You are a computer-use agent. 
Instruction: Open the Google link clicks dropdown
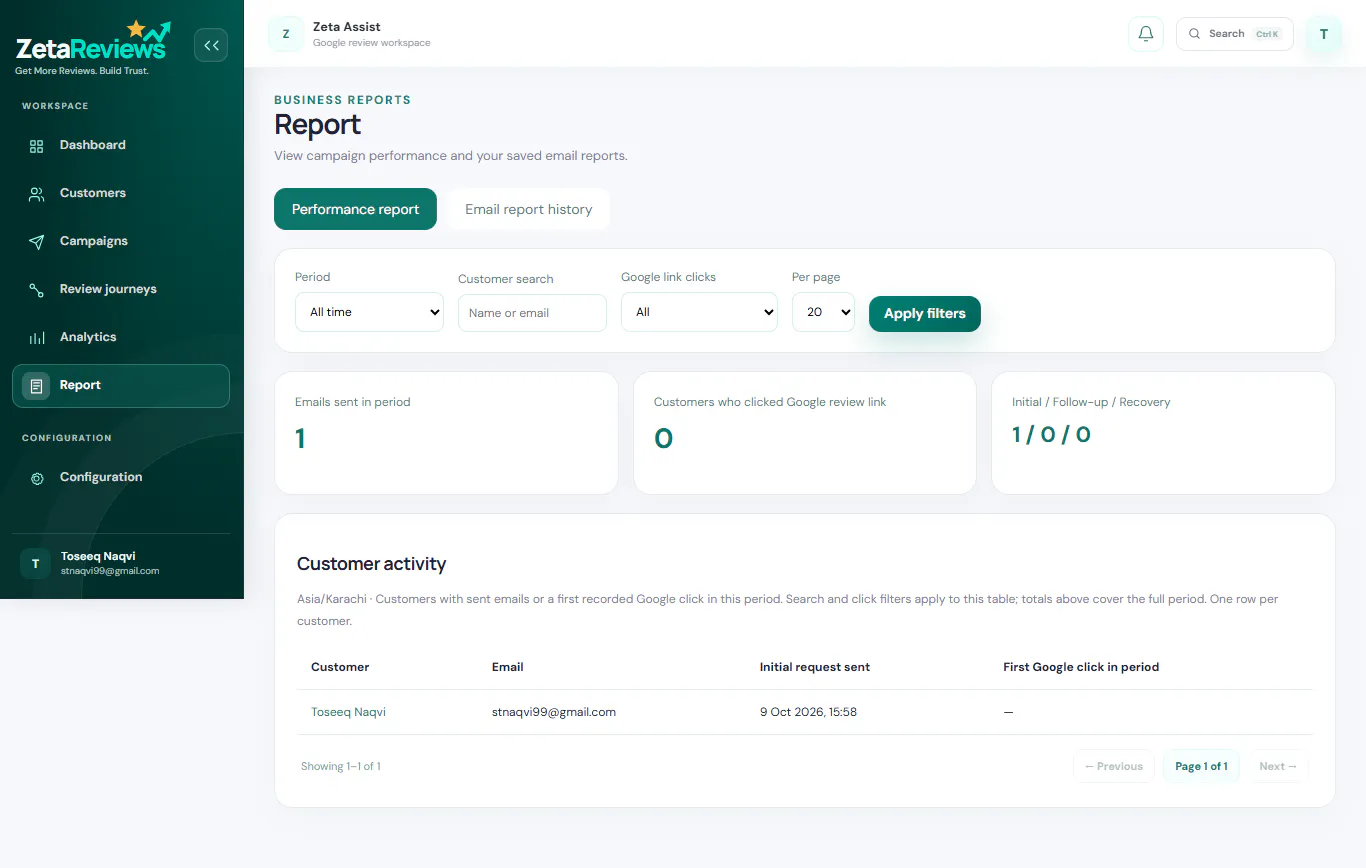click(699, 312)
